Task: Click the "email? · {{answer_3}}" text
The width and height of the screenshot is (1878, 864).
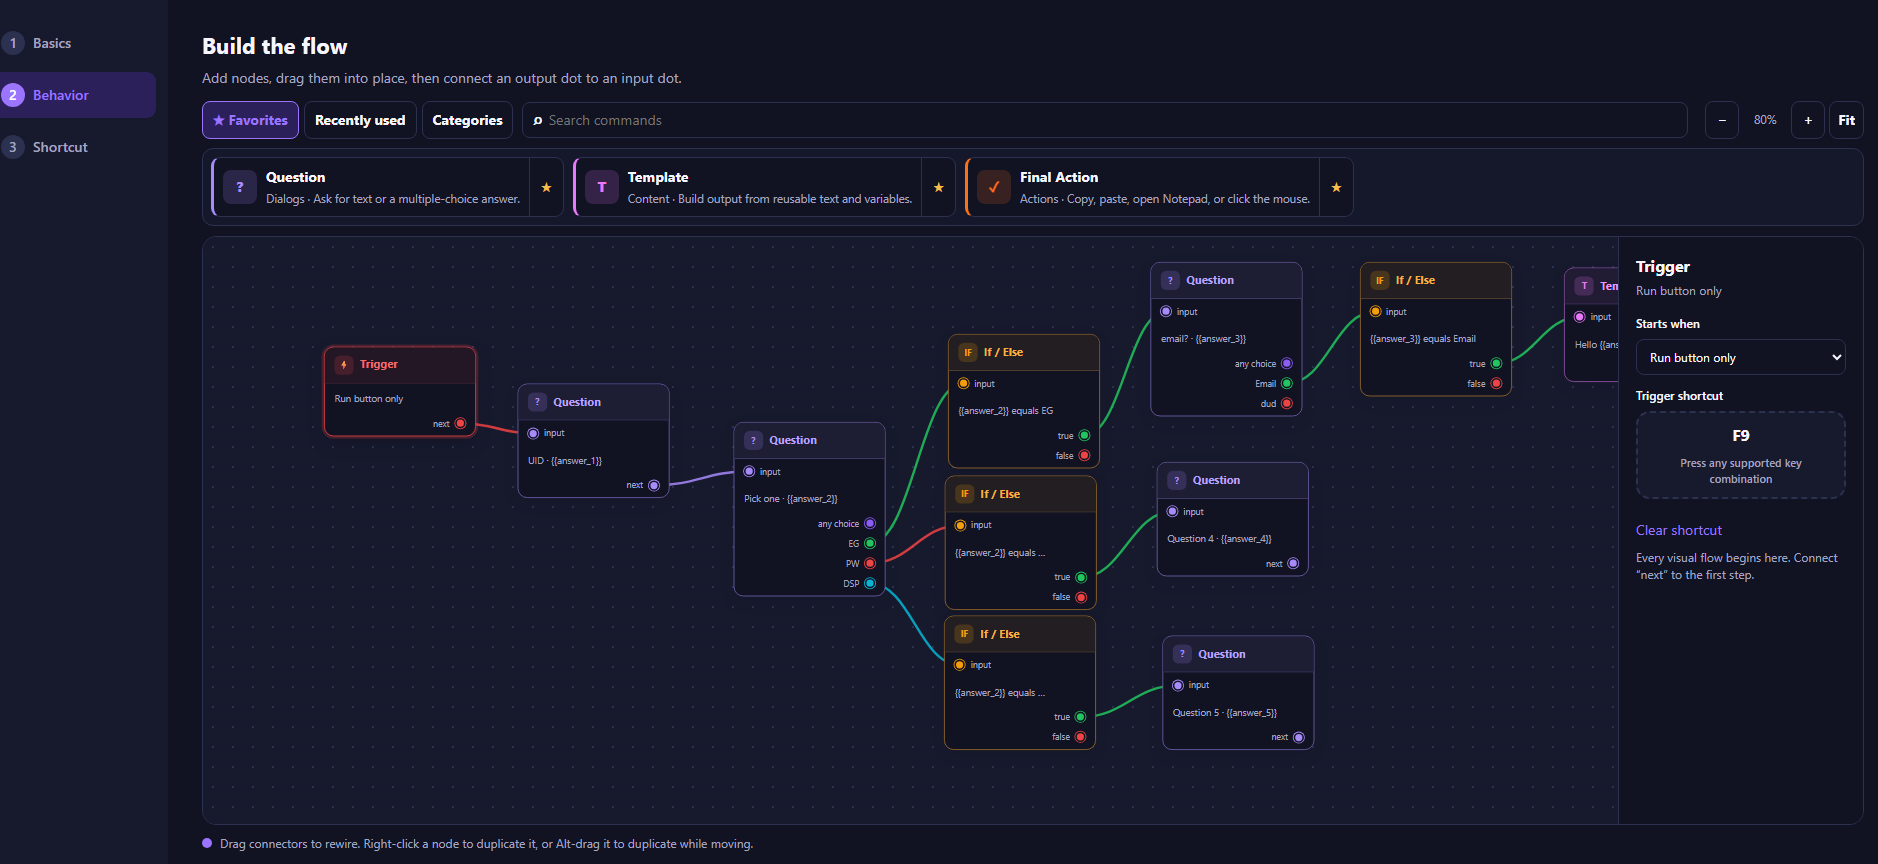Action: (x=1203, y=339)
